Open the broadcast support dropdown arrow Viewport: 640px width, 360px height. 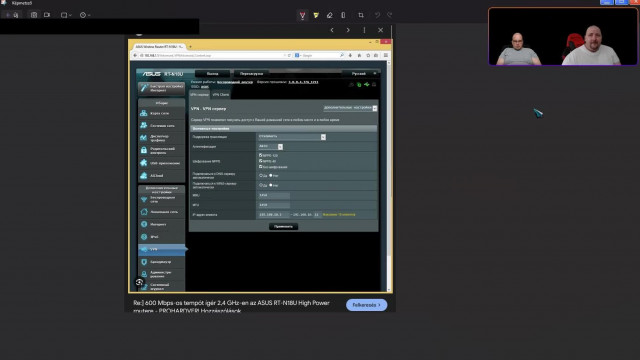(x=323, y=137)
